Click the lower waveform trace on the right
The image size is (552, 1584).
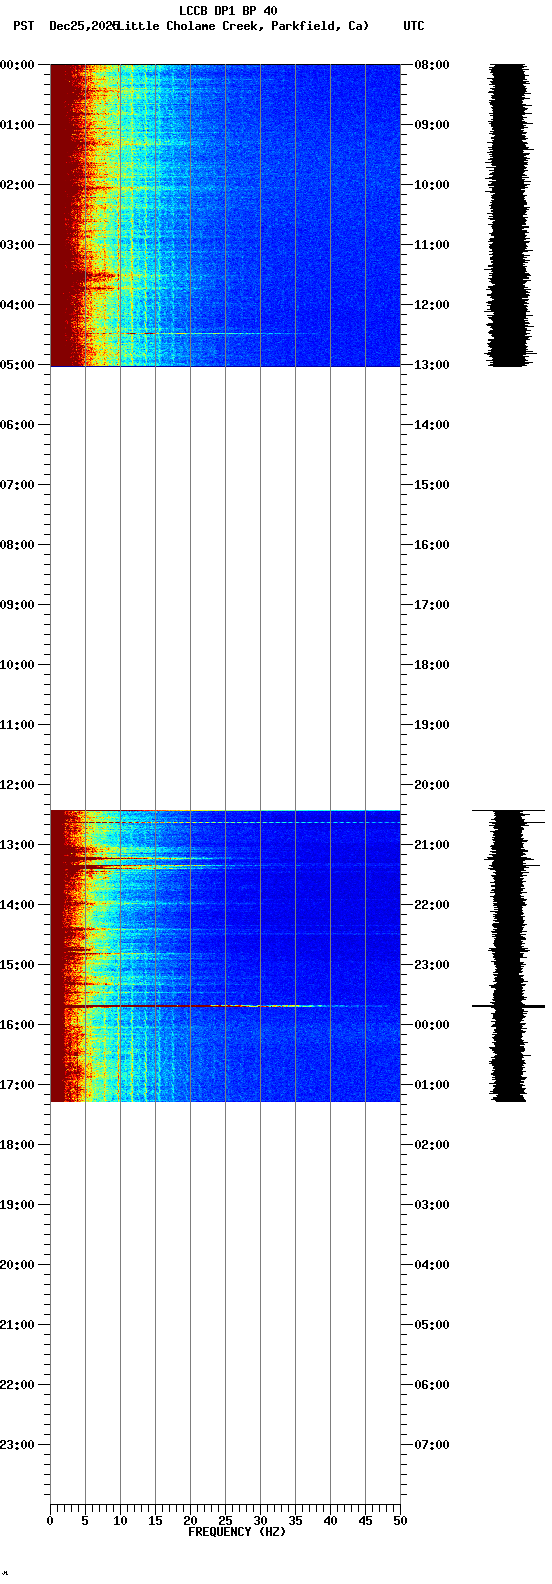pyautogui.click(x=509, y=956)
